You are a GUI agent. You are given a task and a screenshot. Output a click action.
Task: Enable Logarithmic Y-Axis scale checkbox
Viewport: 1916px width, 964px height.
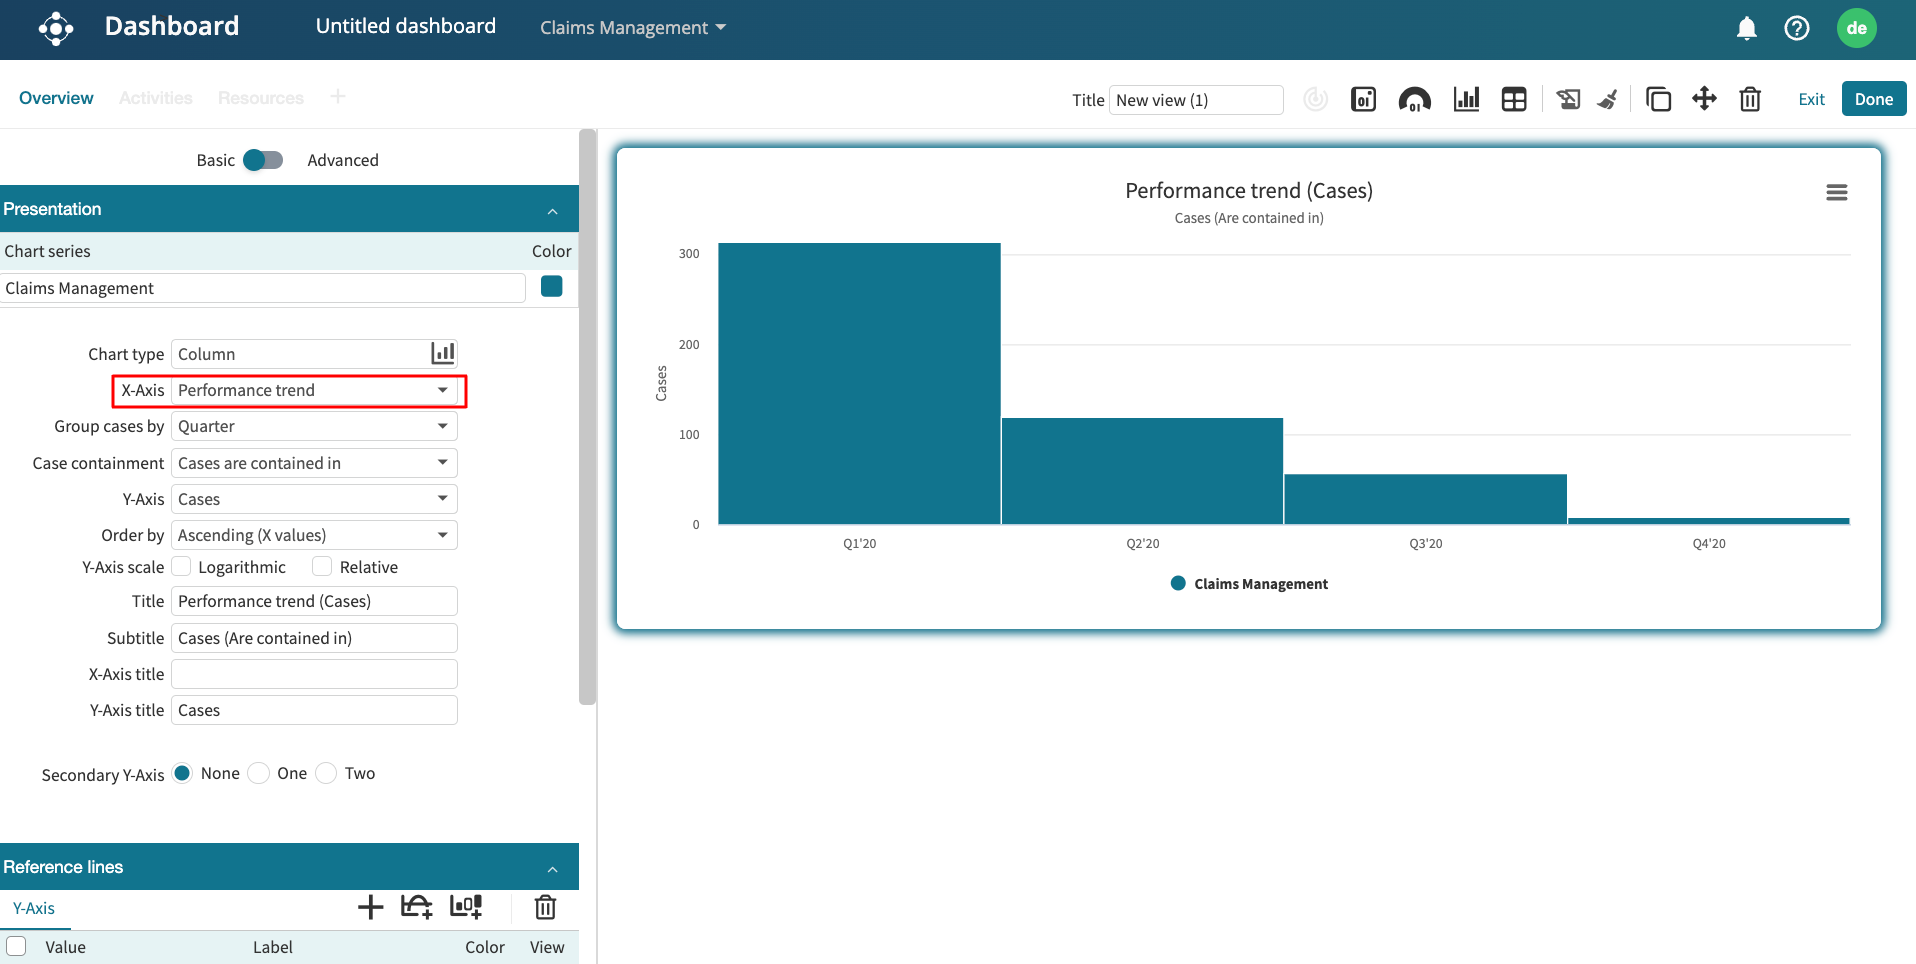(x=182, y=567)
